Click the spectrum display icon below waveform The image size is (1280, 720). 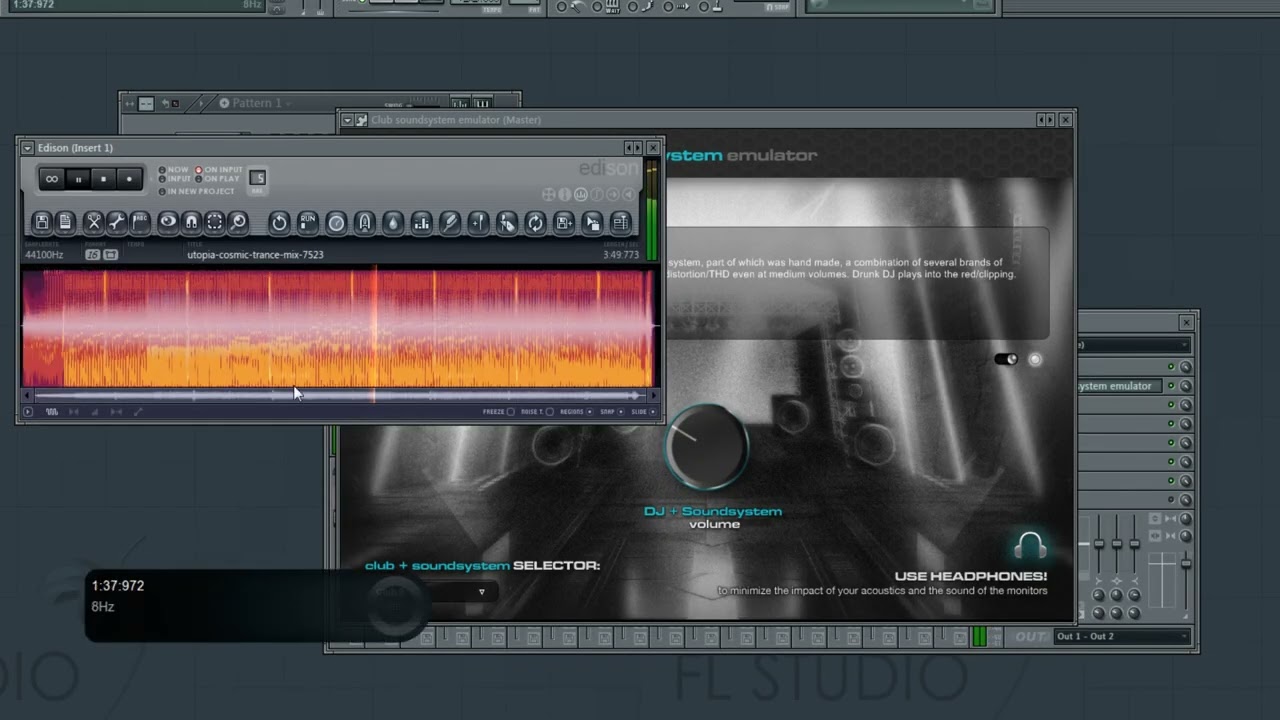click(51, 412)
